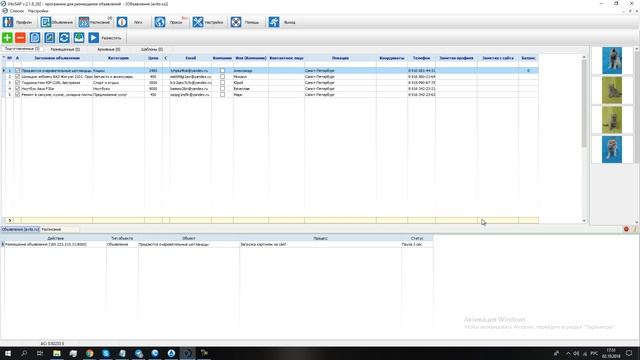Toggle the active checkbox for the ВАЗ Жигули row

pos(17,77)
